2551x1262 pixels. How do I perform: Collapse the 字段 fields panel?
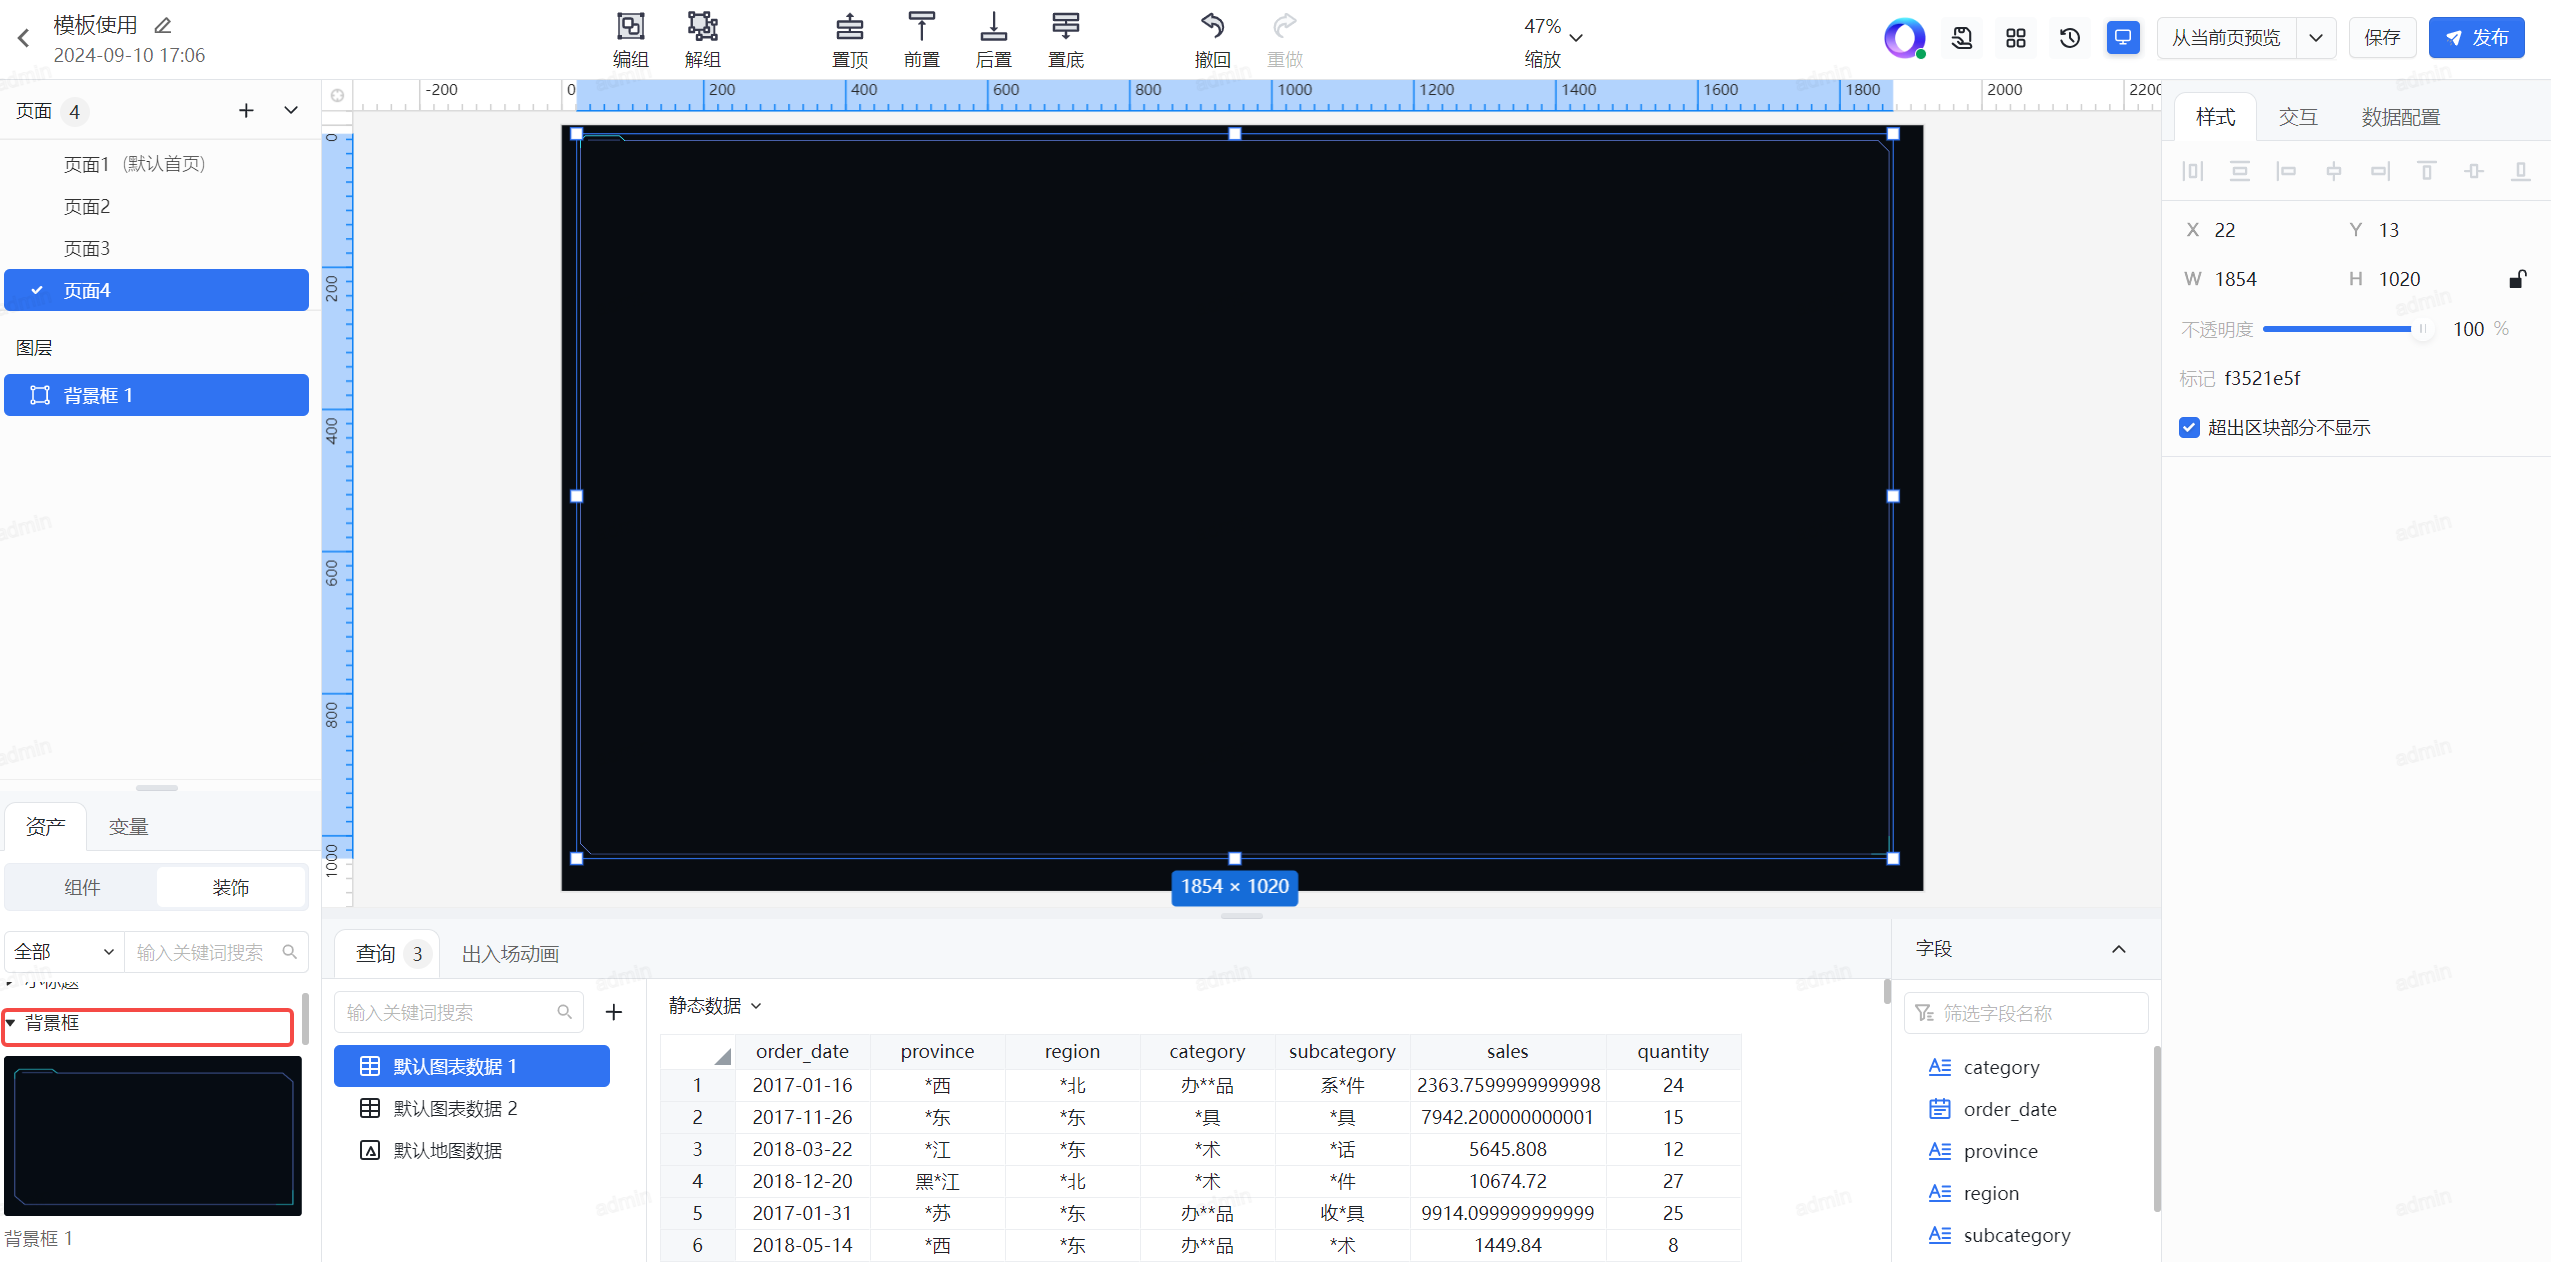click(2119, 949)
